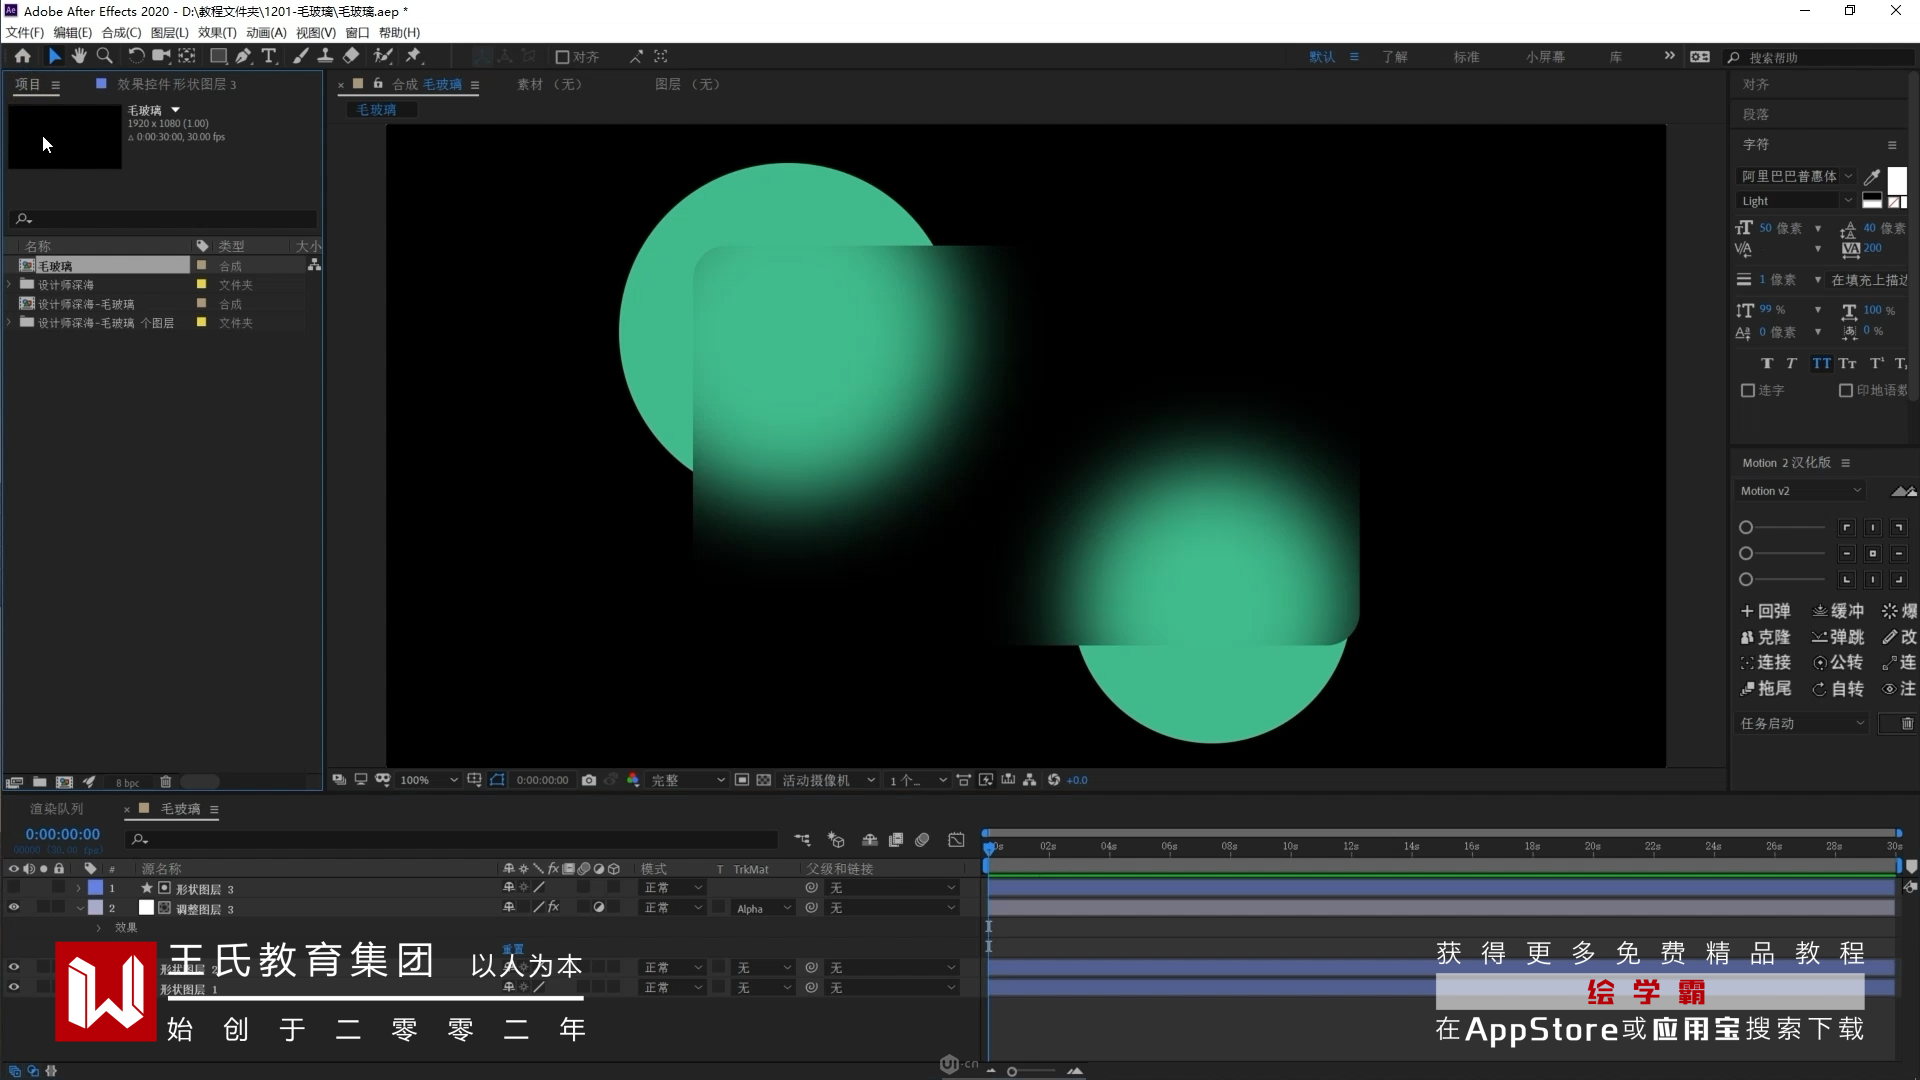Select the Rectangle shape tool
This screenshot has height=1080, width=1920.
(x=217, y=56)
